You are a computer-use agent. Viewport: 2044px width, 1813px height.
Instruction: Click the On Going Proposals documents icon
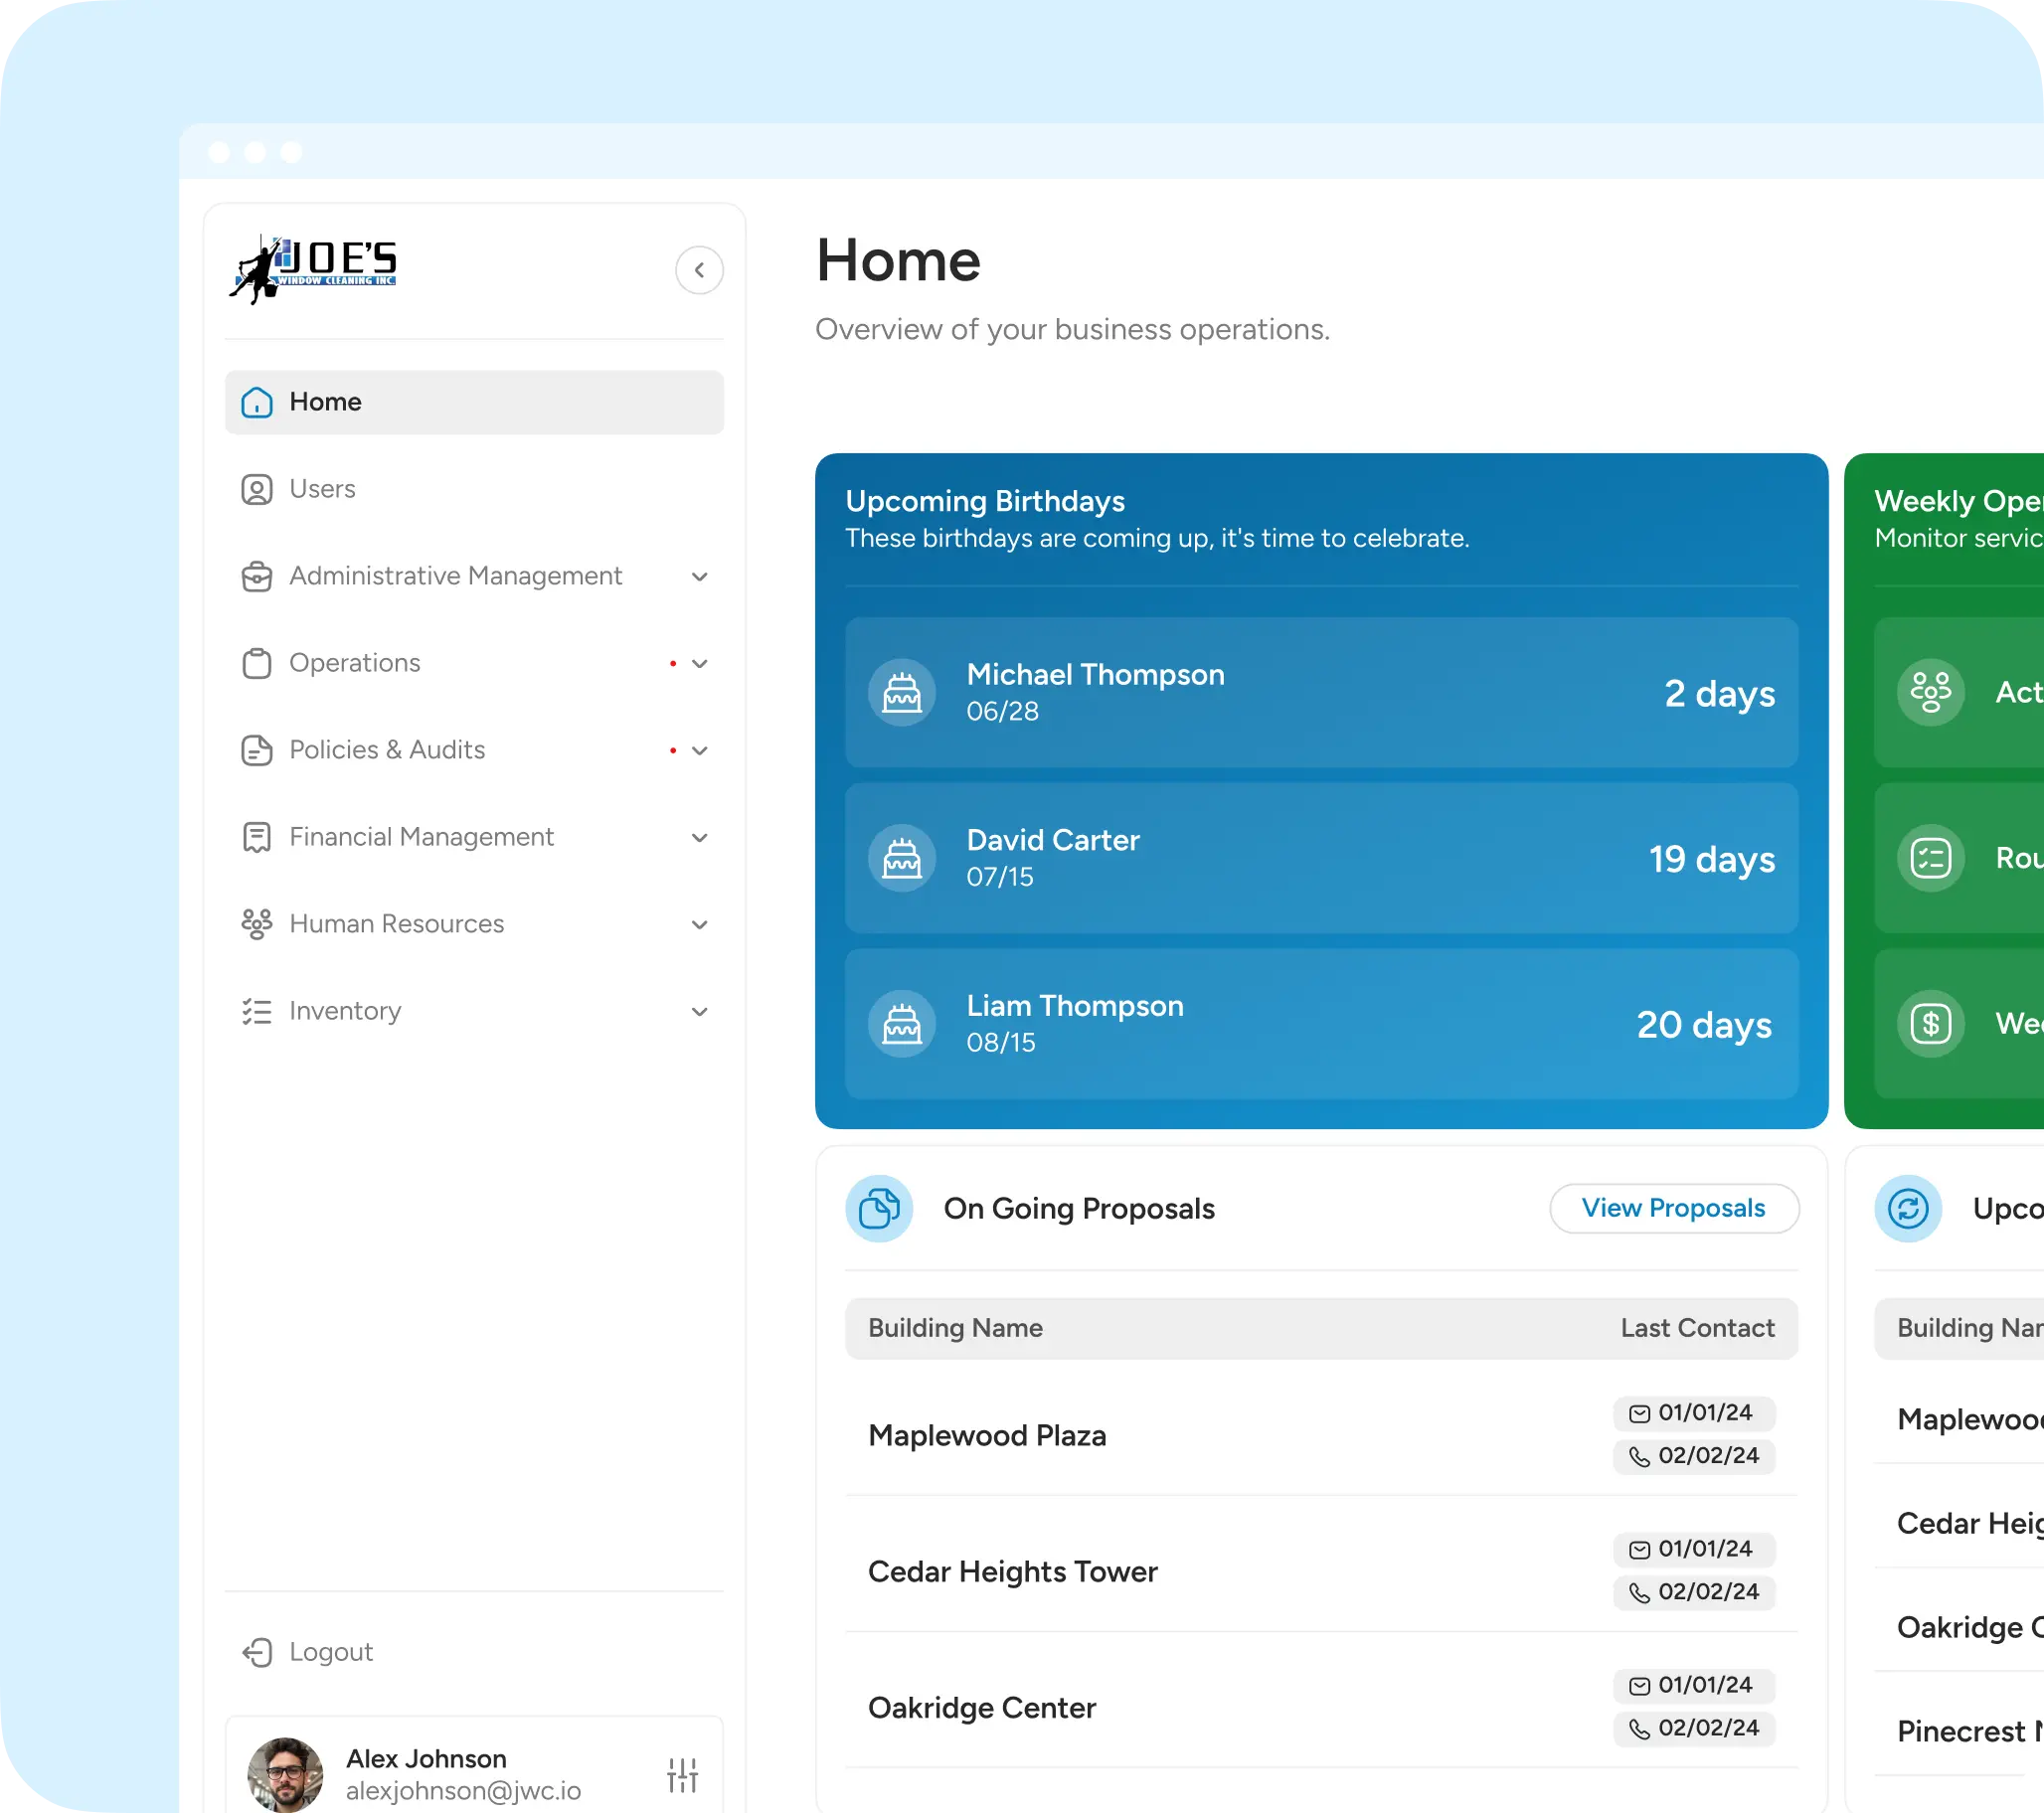[x=879, y=1208]
